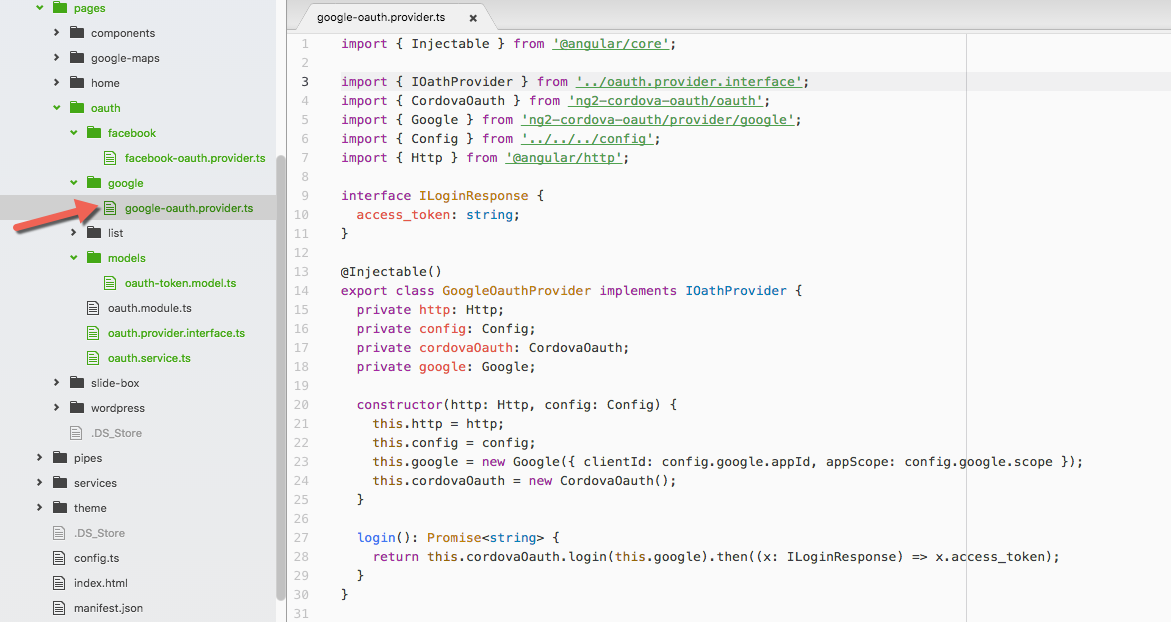Click the facebook folder icon
This screenshot has width=1171, height=622.
[x=94, y=132]
